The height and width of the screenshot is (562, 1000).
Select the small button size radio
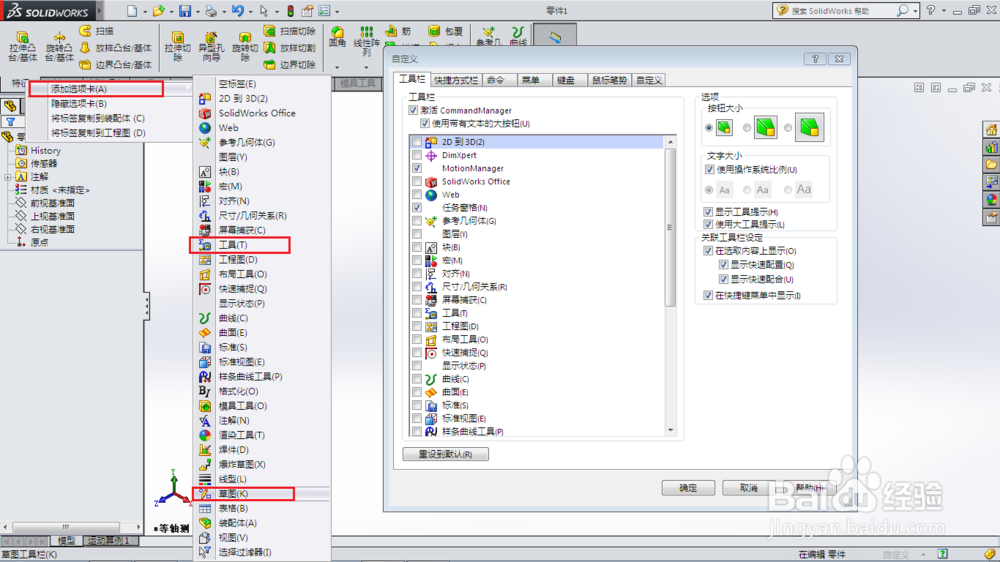709,128
